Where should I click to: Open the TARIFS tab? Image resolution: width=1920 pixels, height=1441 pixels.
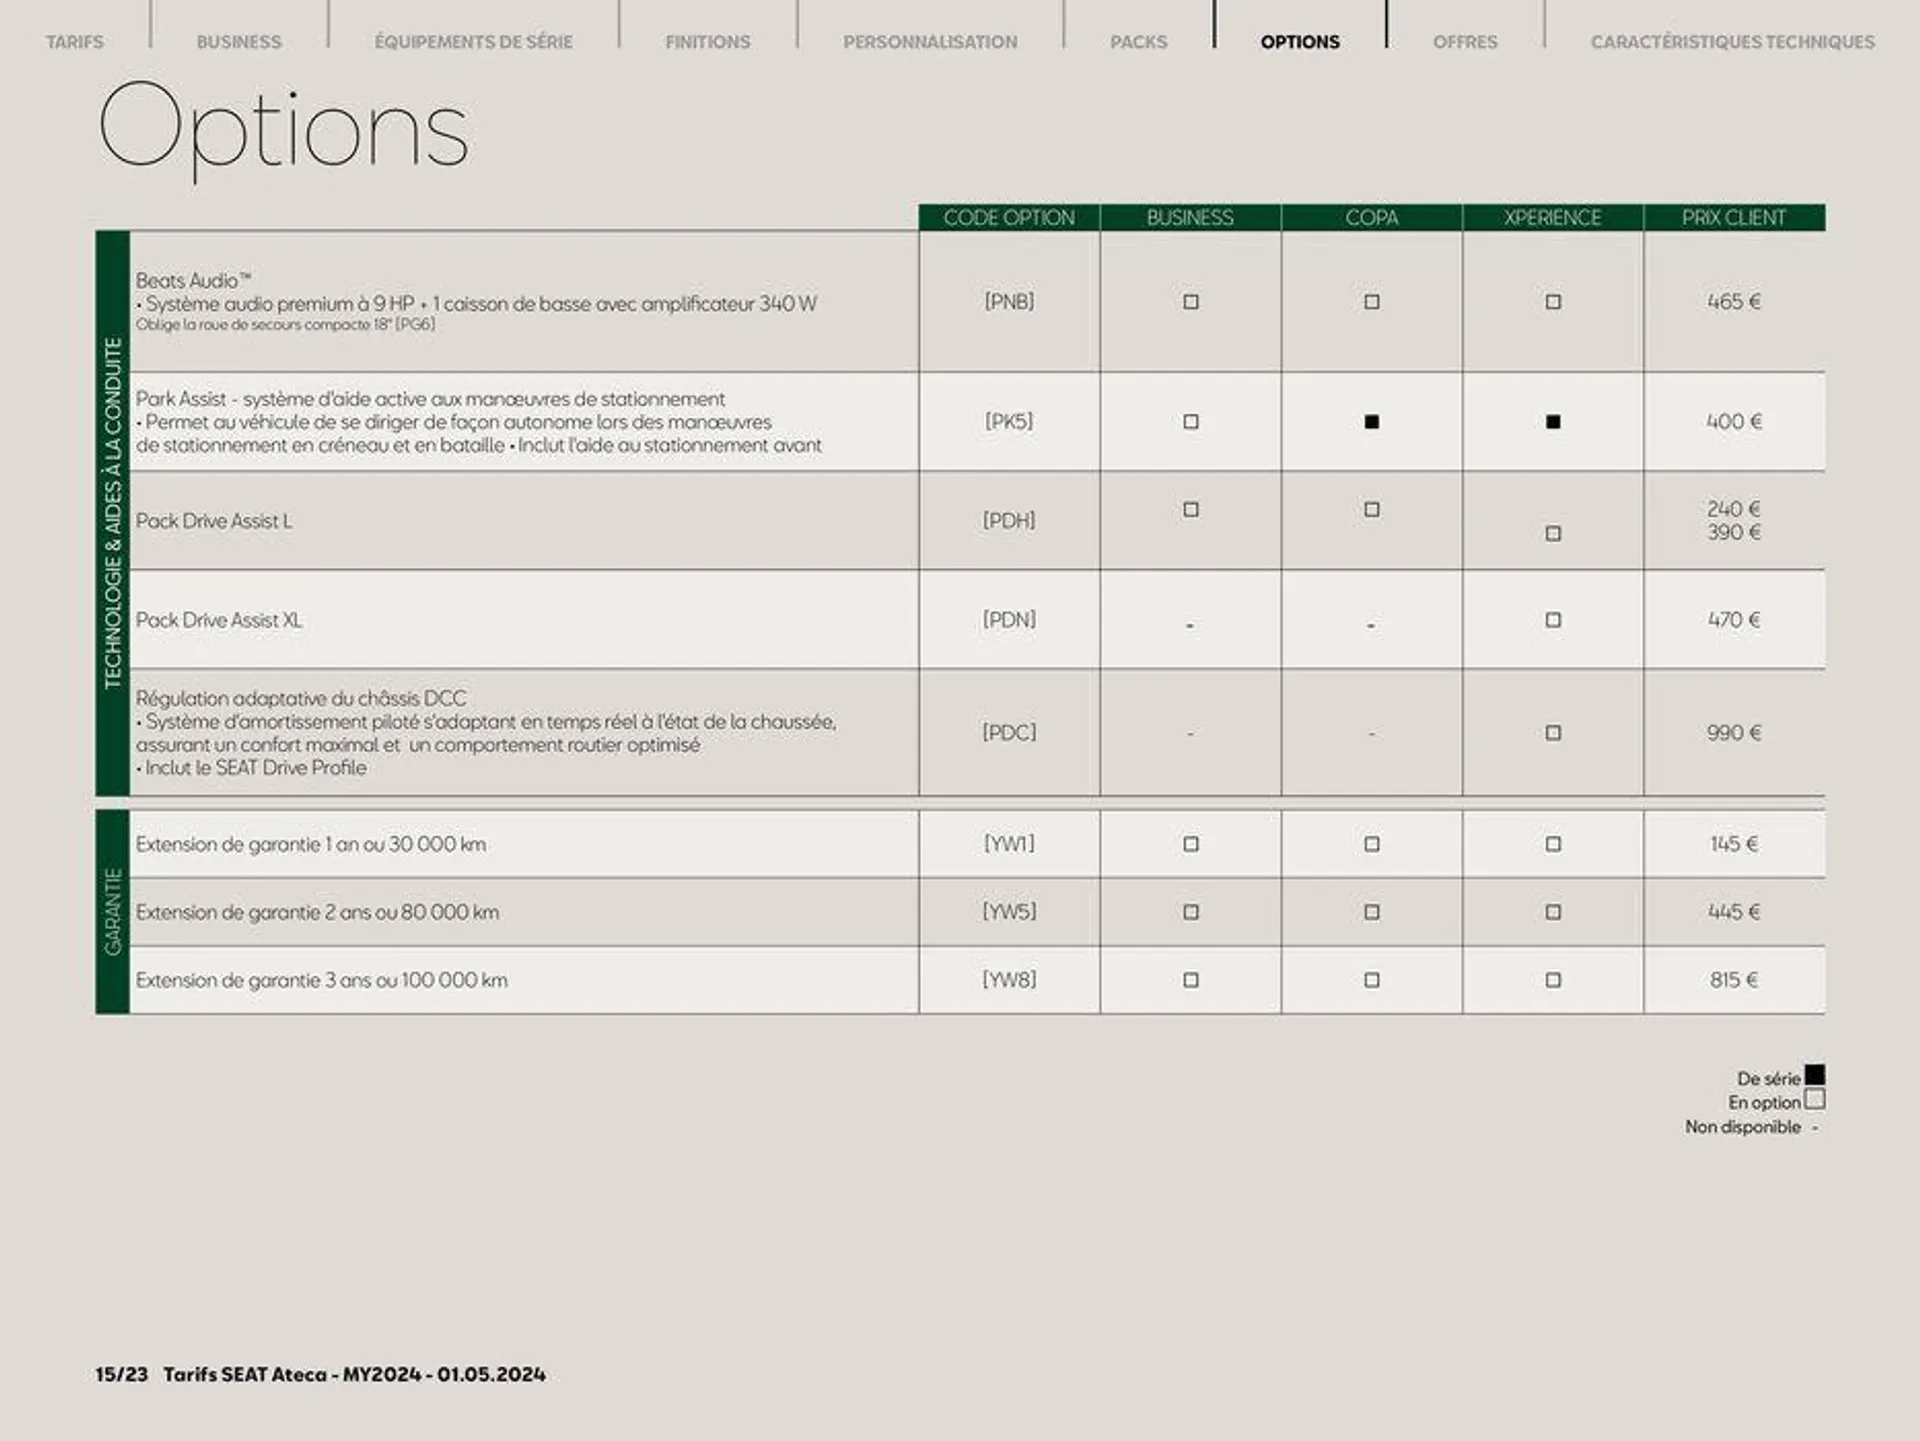pos(74,42)
